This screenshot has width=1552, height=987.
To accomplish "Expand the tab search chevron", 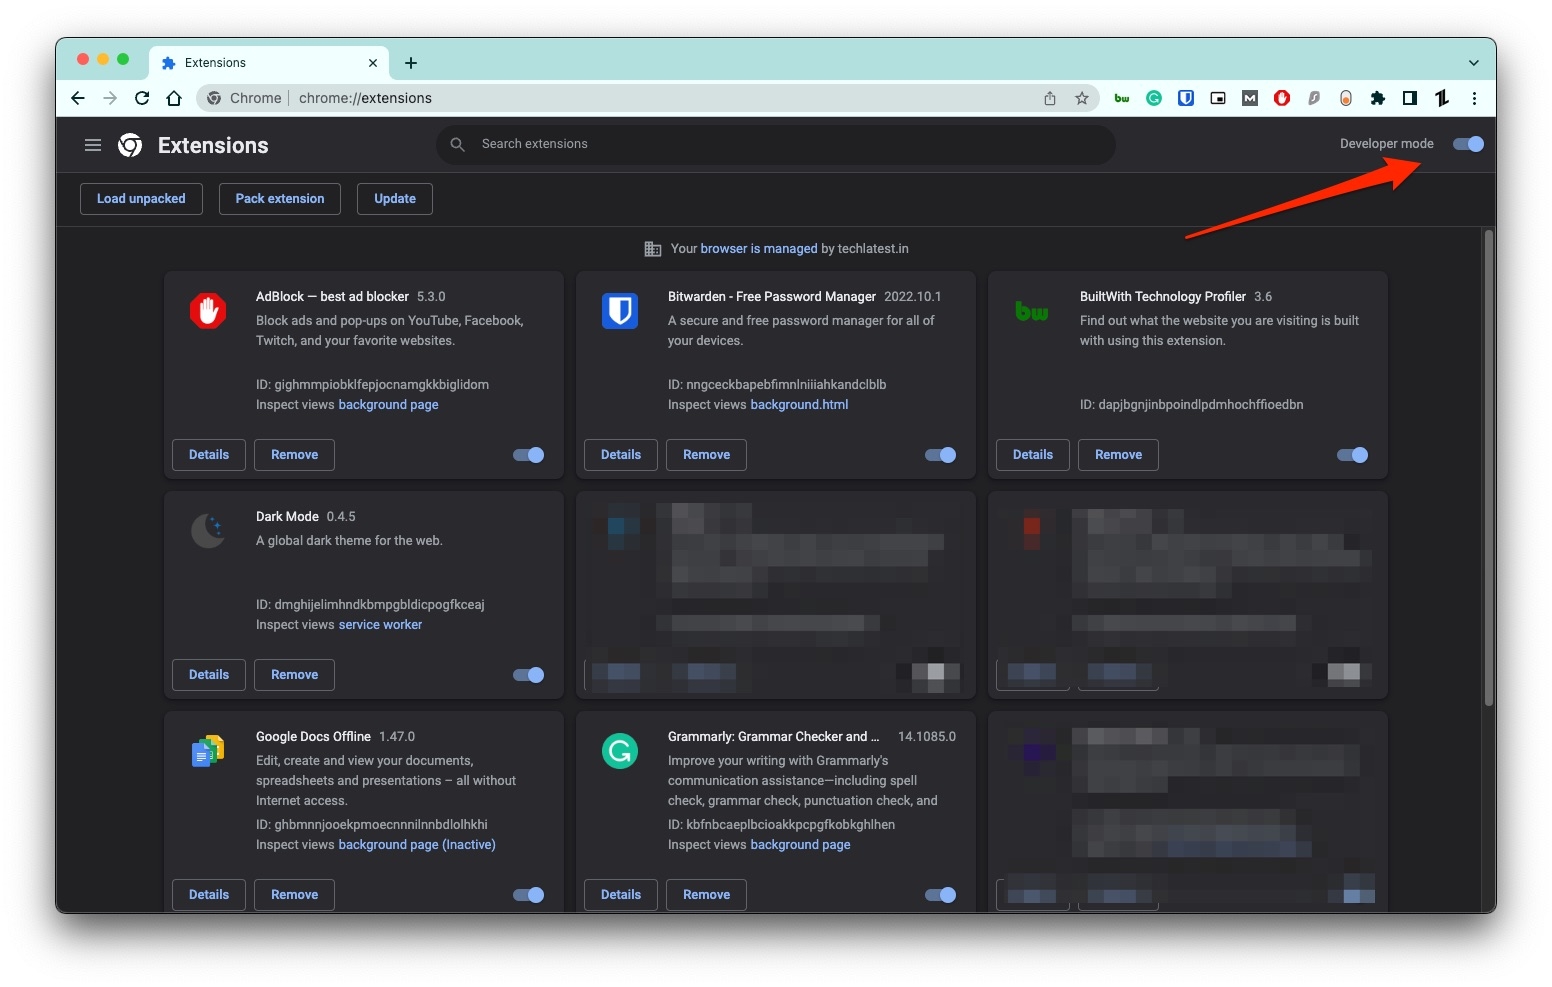I will (x=1473, y=62).
